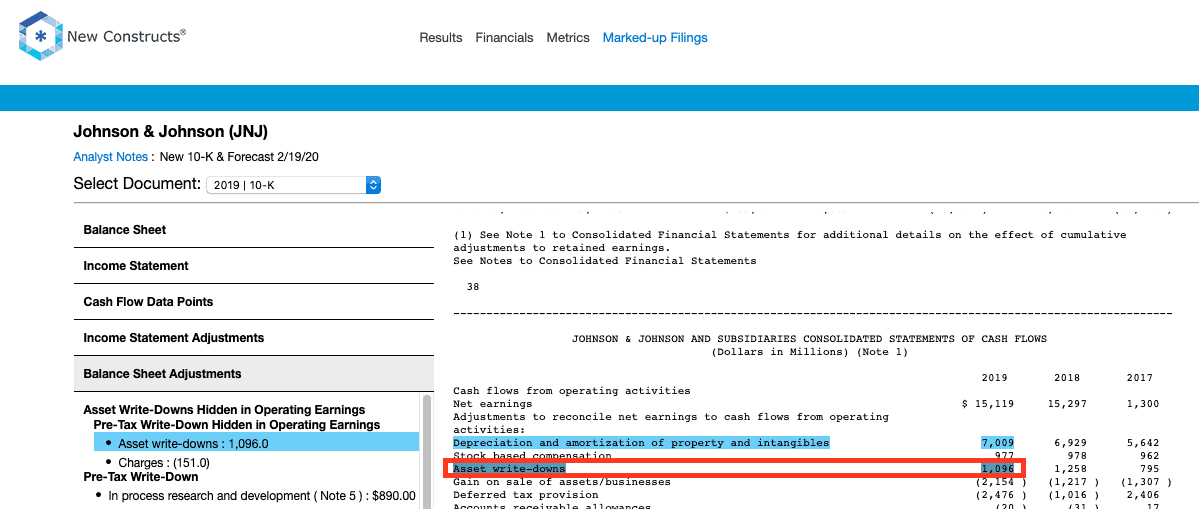Collapse Balance Sheet Adjustments section
1199x509 pixels.
254,374
